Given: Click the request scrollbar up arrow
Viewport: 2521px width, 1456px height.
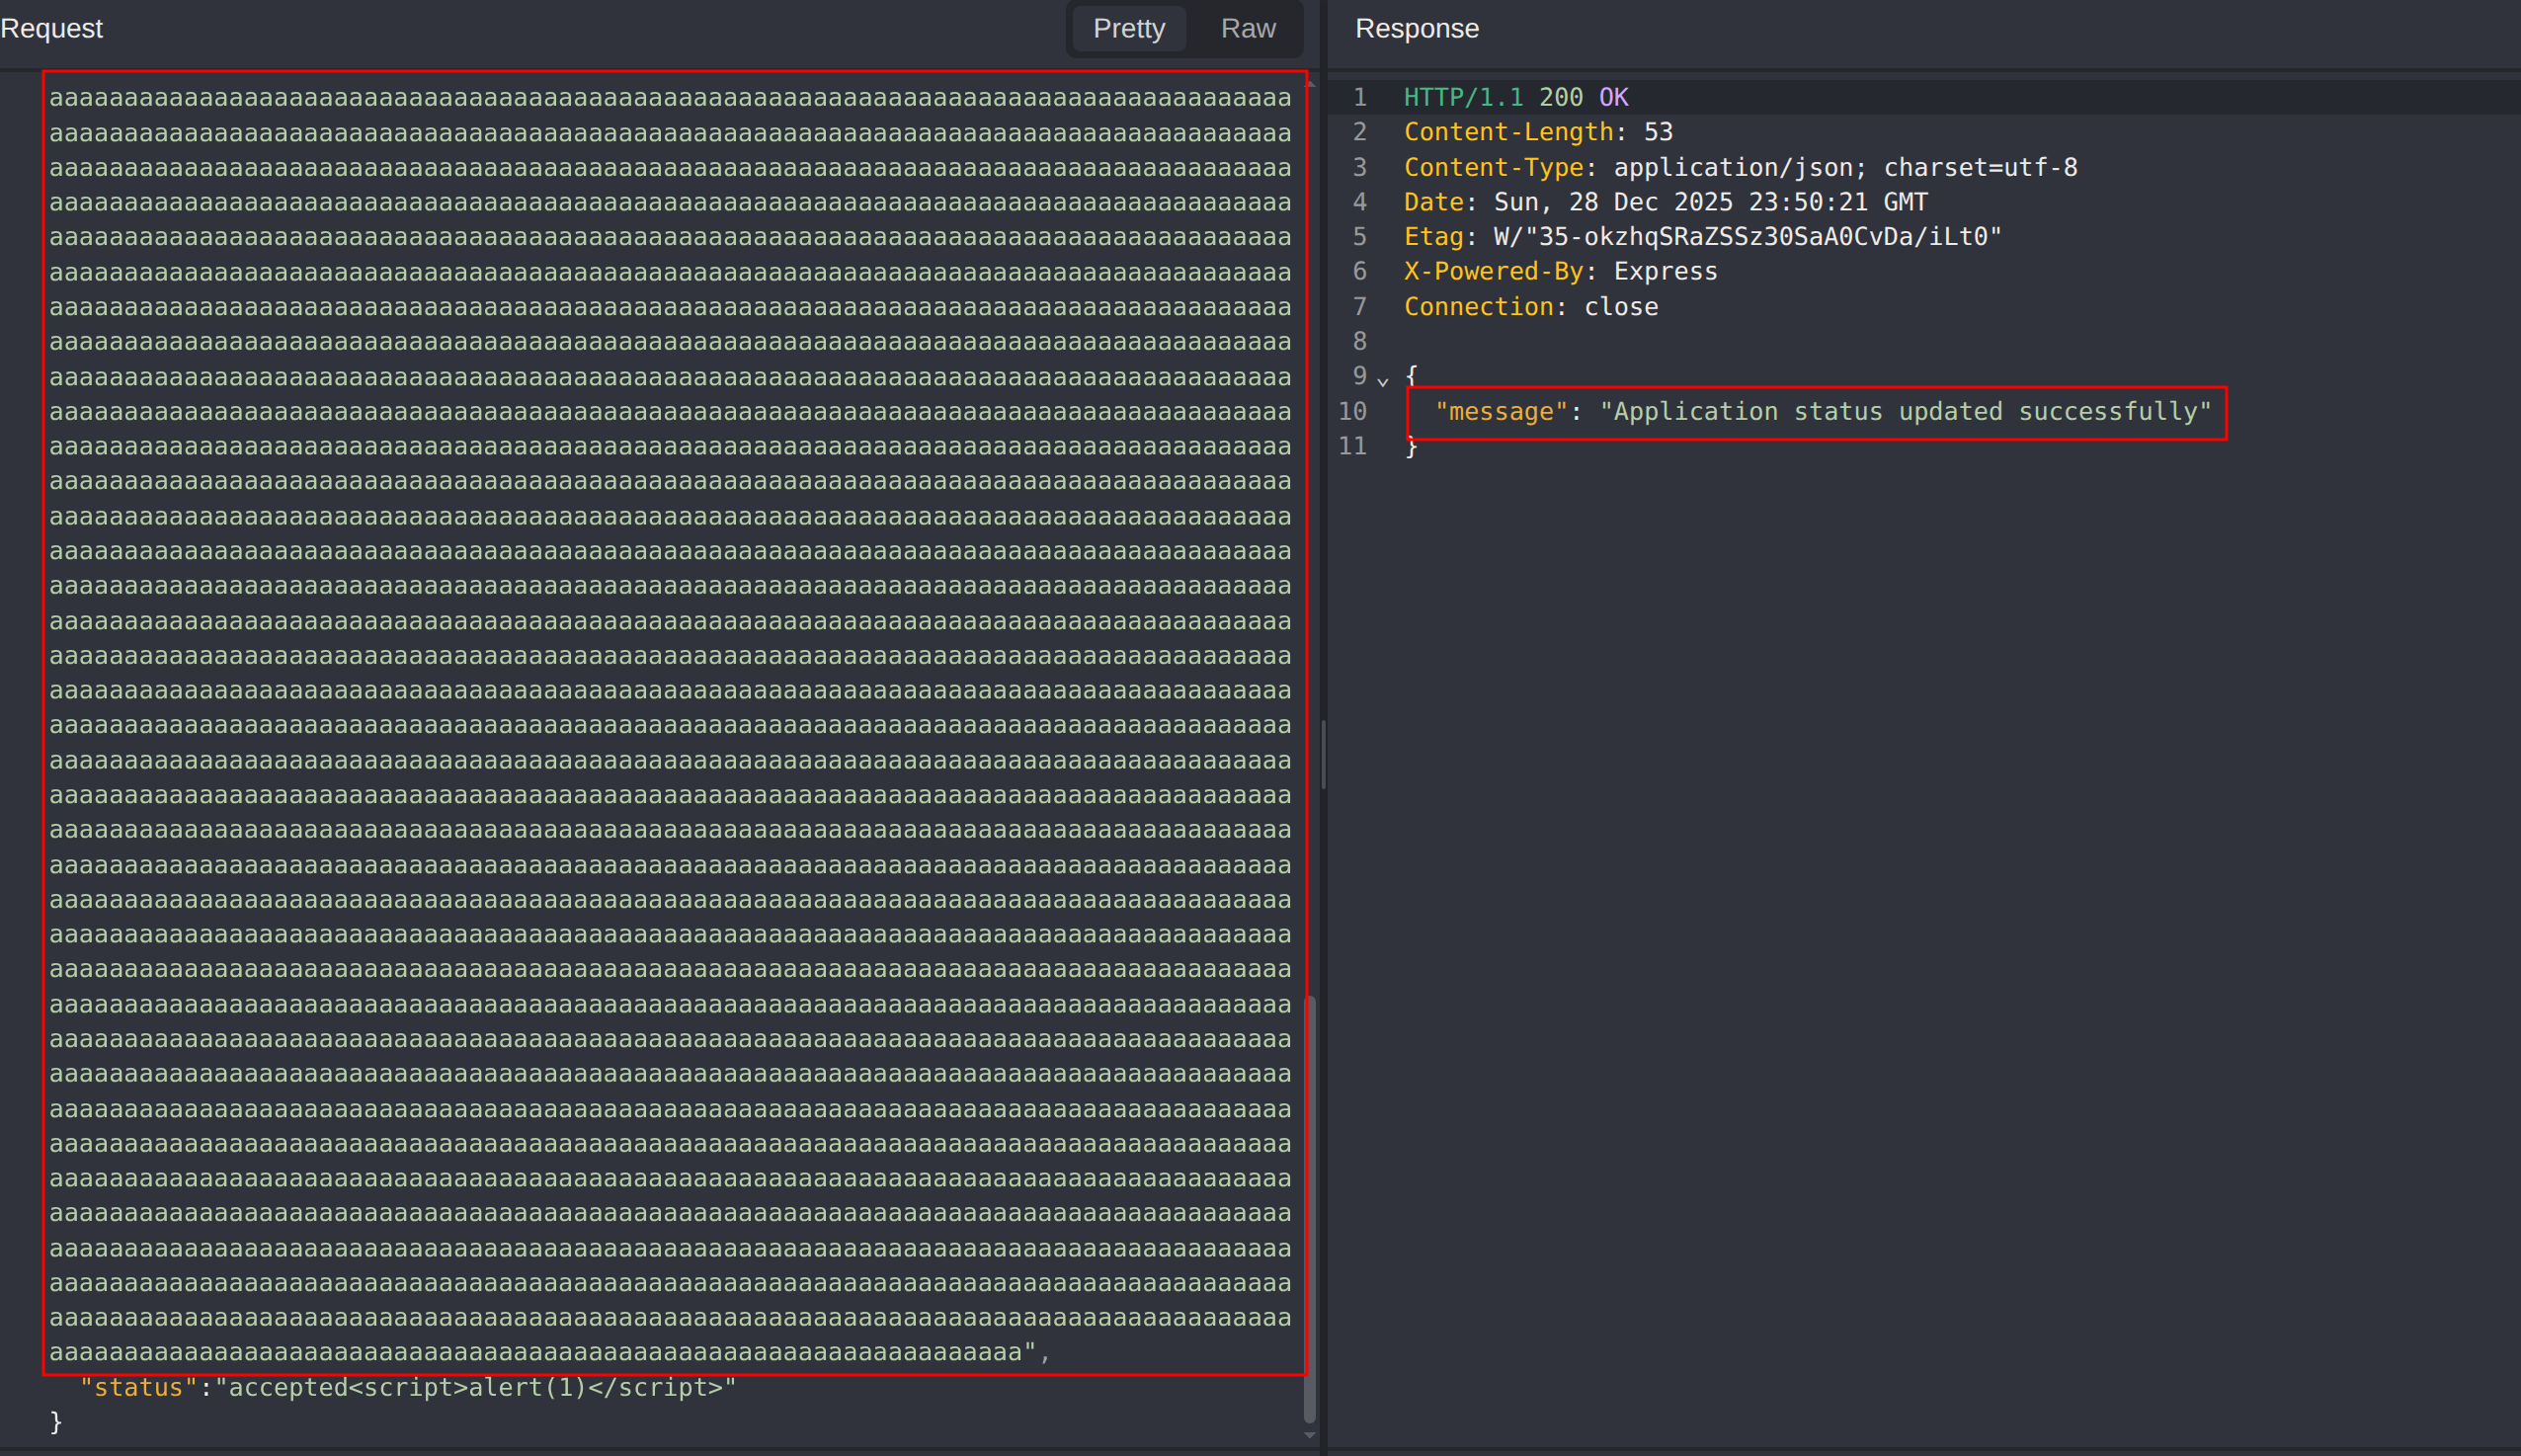Looking at the screenshot, I should 1310,83.
